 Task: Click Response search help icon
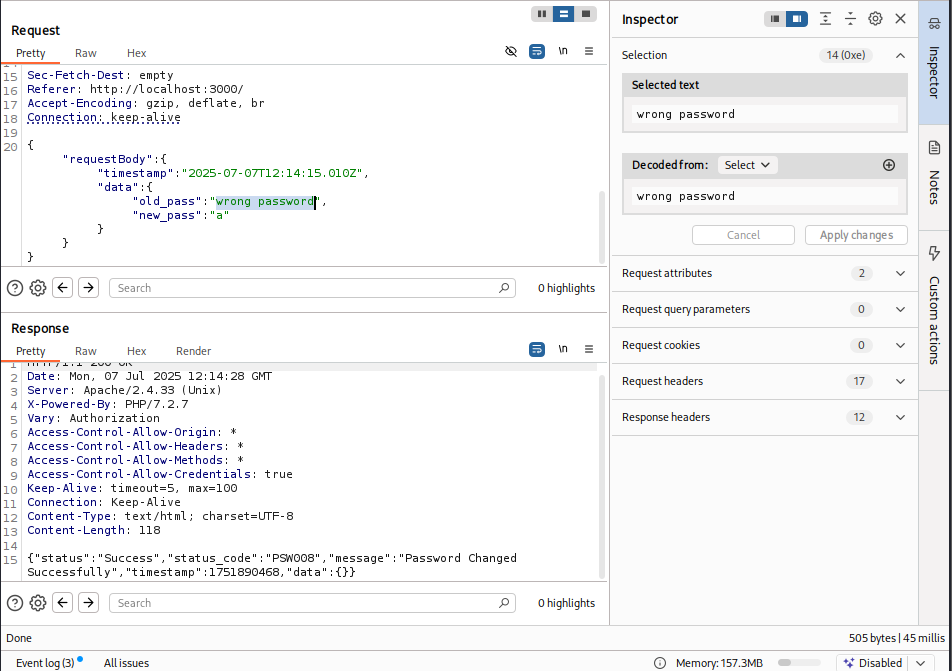[x=15, y=603]
